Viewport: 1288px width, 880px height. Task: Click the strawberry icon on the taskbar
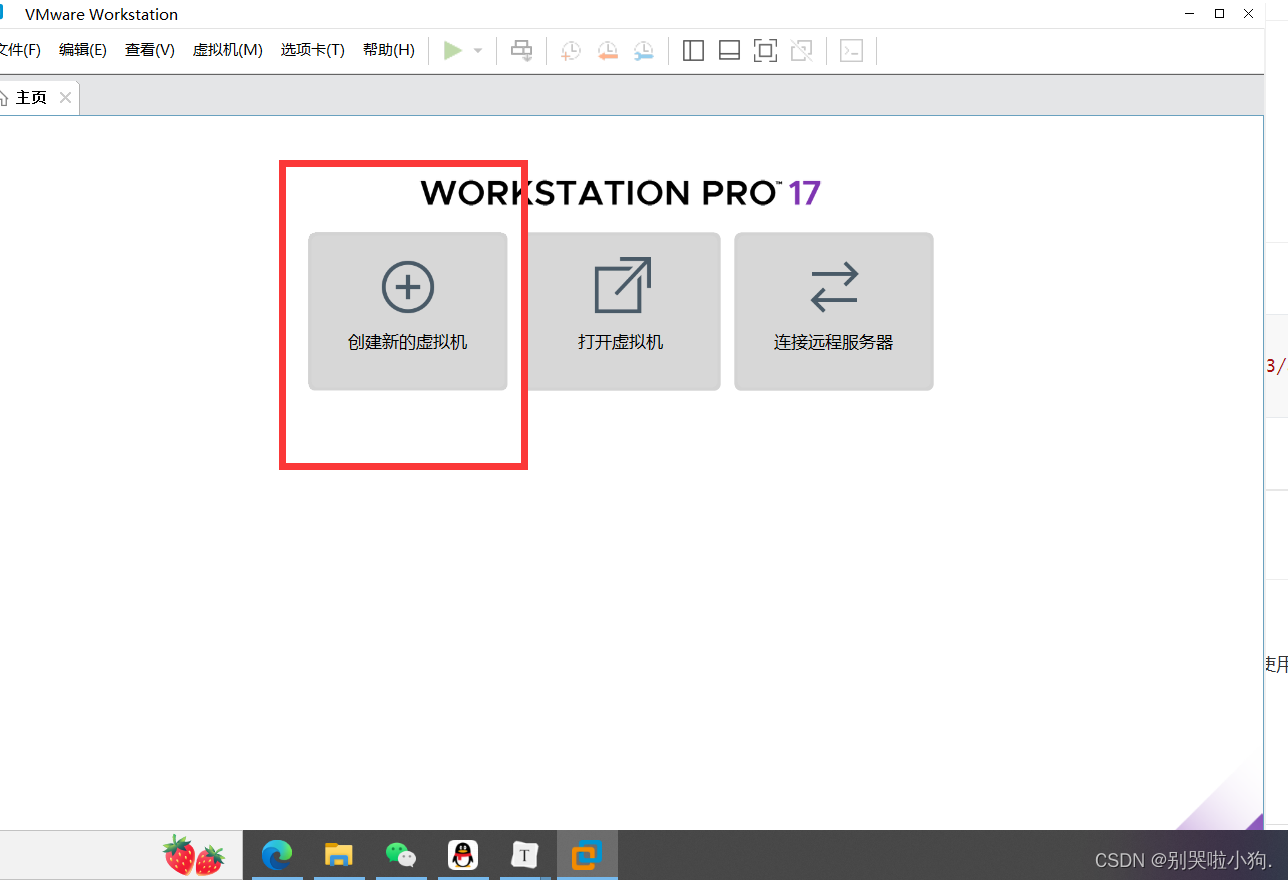click(x=194, y=855)
